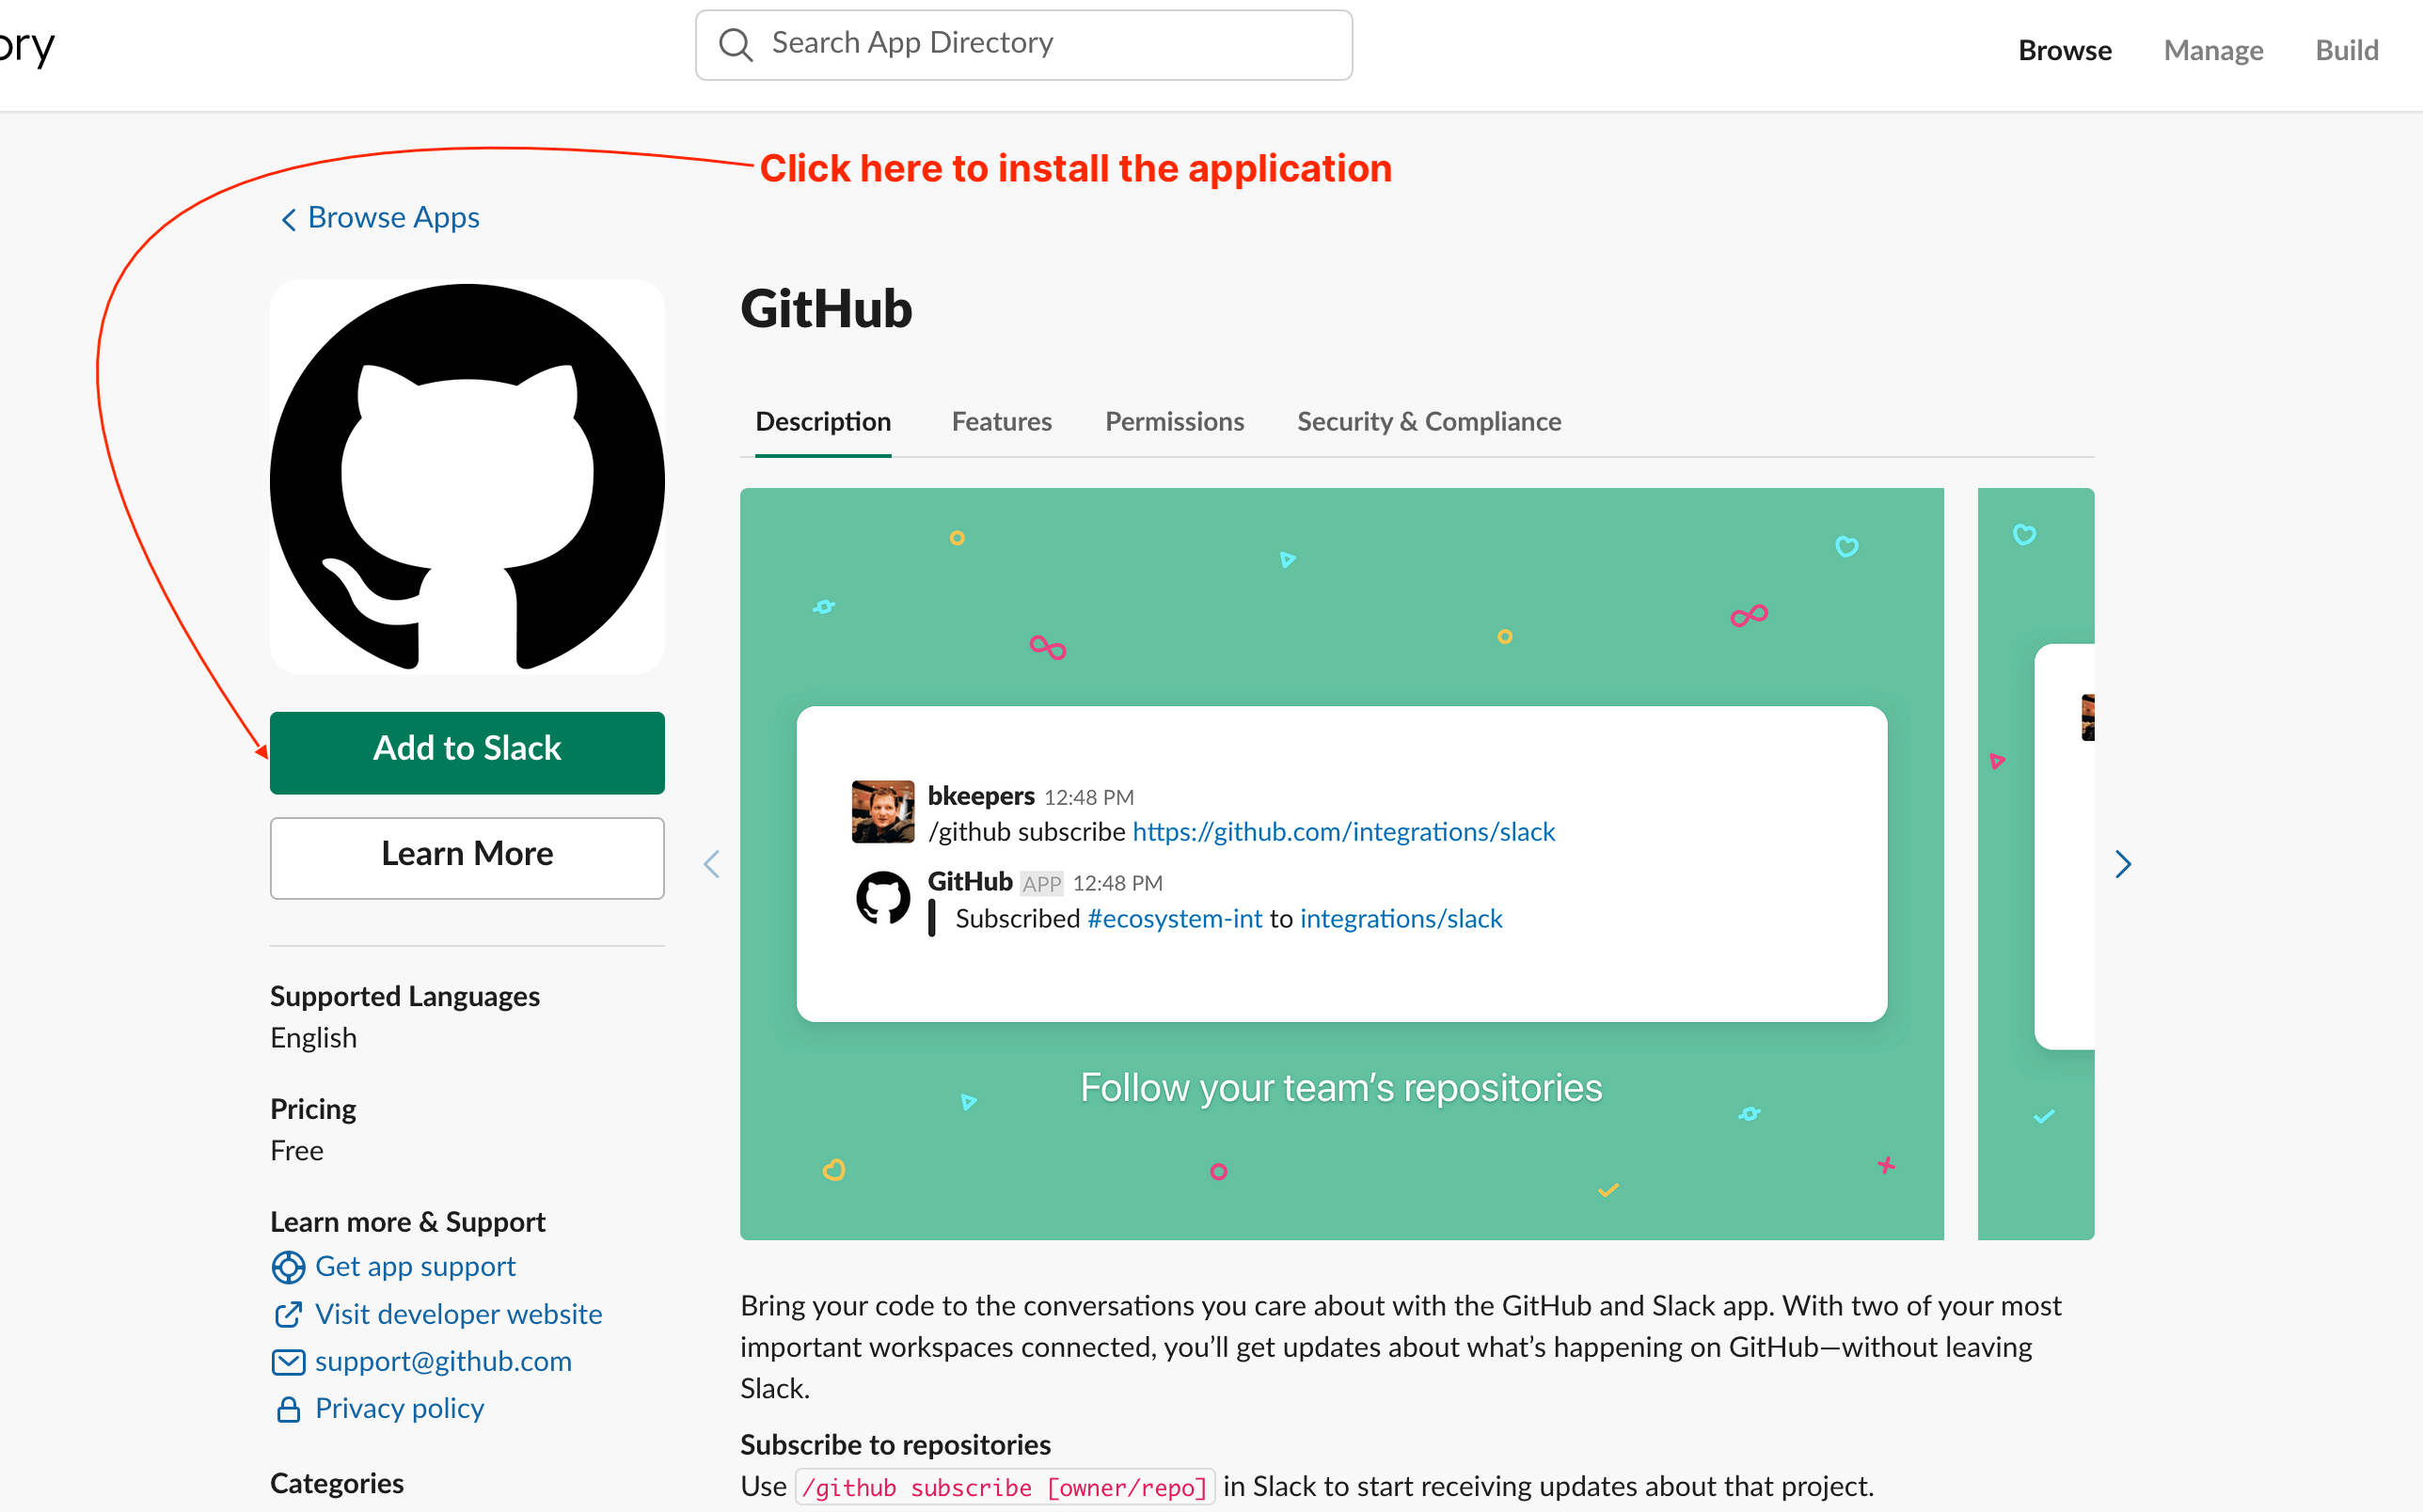Switch to the Features tab
The image size is (2423, 1512).
(1001, 421)
